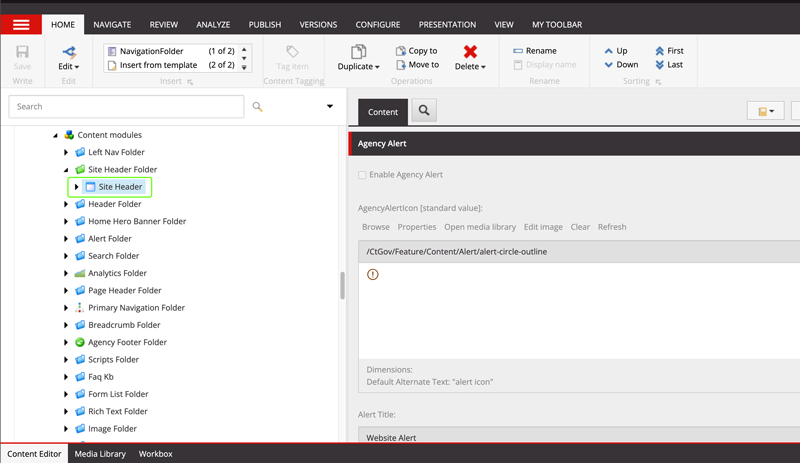Viewport: 800px width, 463px height.
Task: Collapse the Site Header Folder node
Action: 66,170
